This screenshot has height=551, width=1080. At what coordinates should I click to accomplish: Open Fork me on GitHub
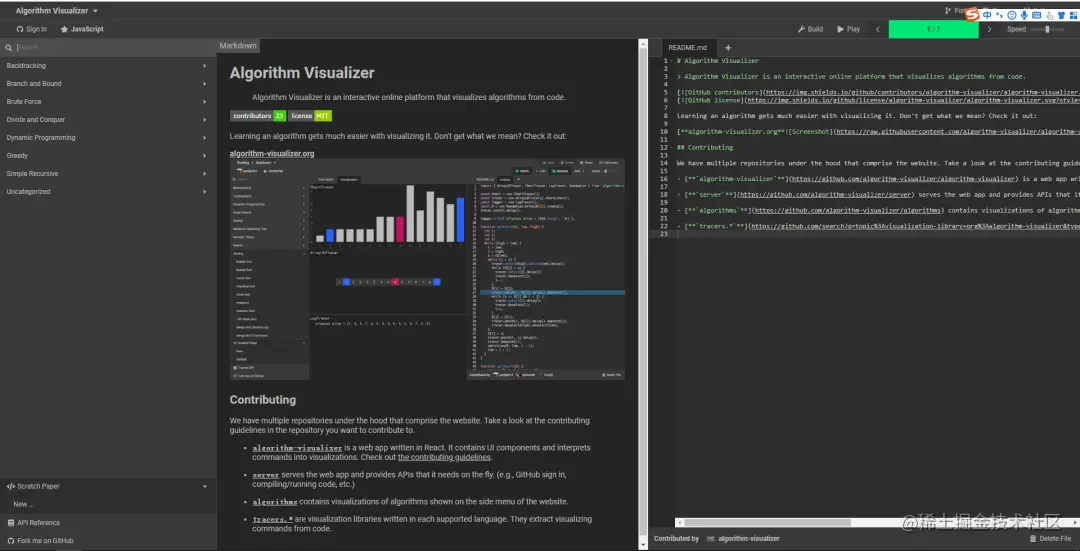pos(108,541)
